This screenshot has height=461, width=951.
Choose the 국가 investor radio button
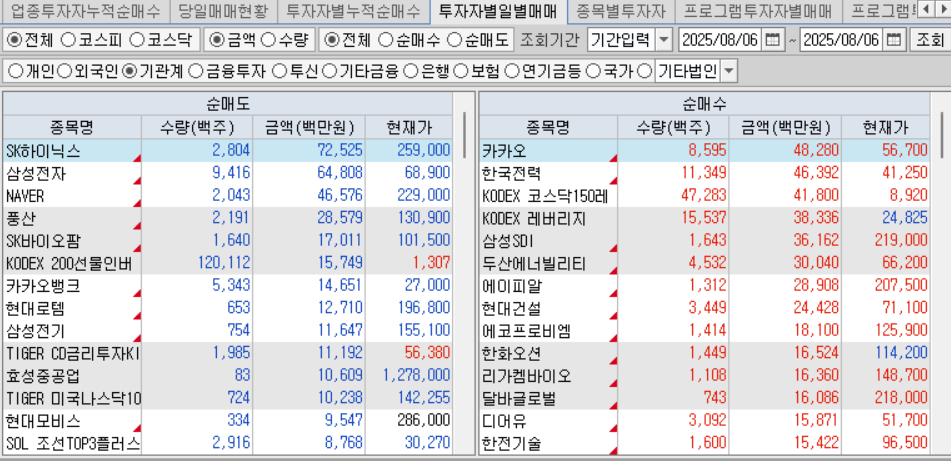[593, 72]
